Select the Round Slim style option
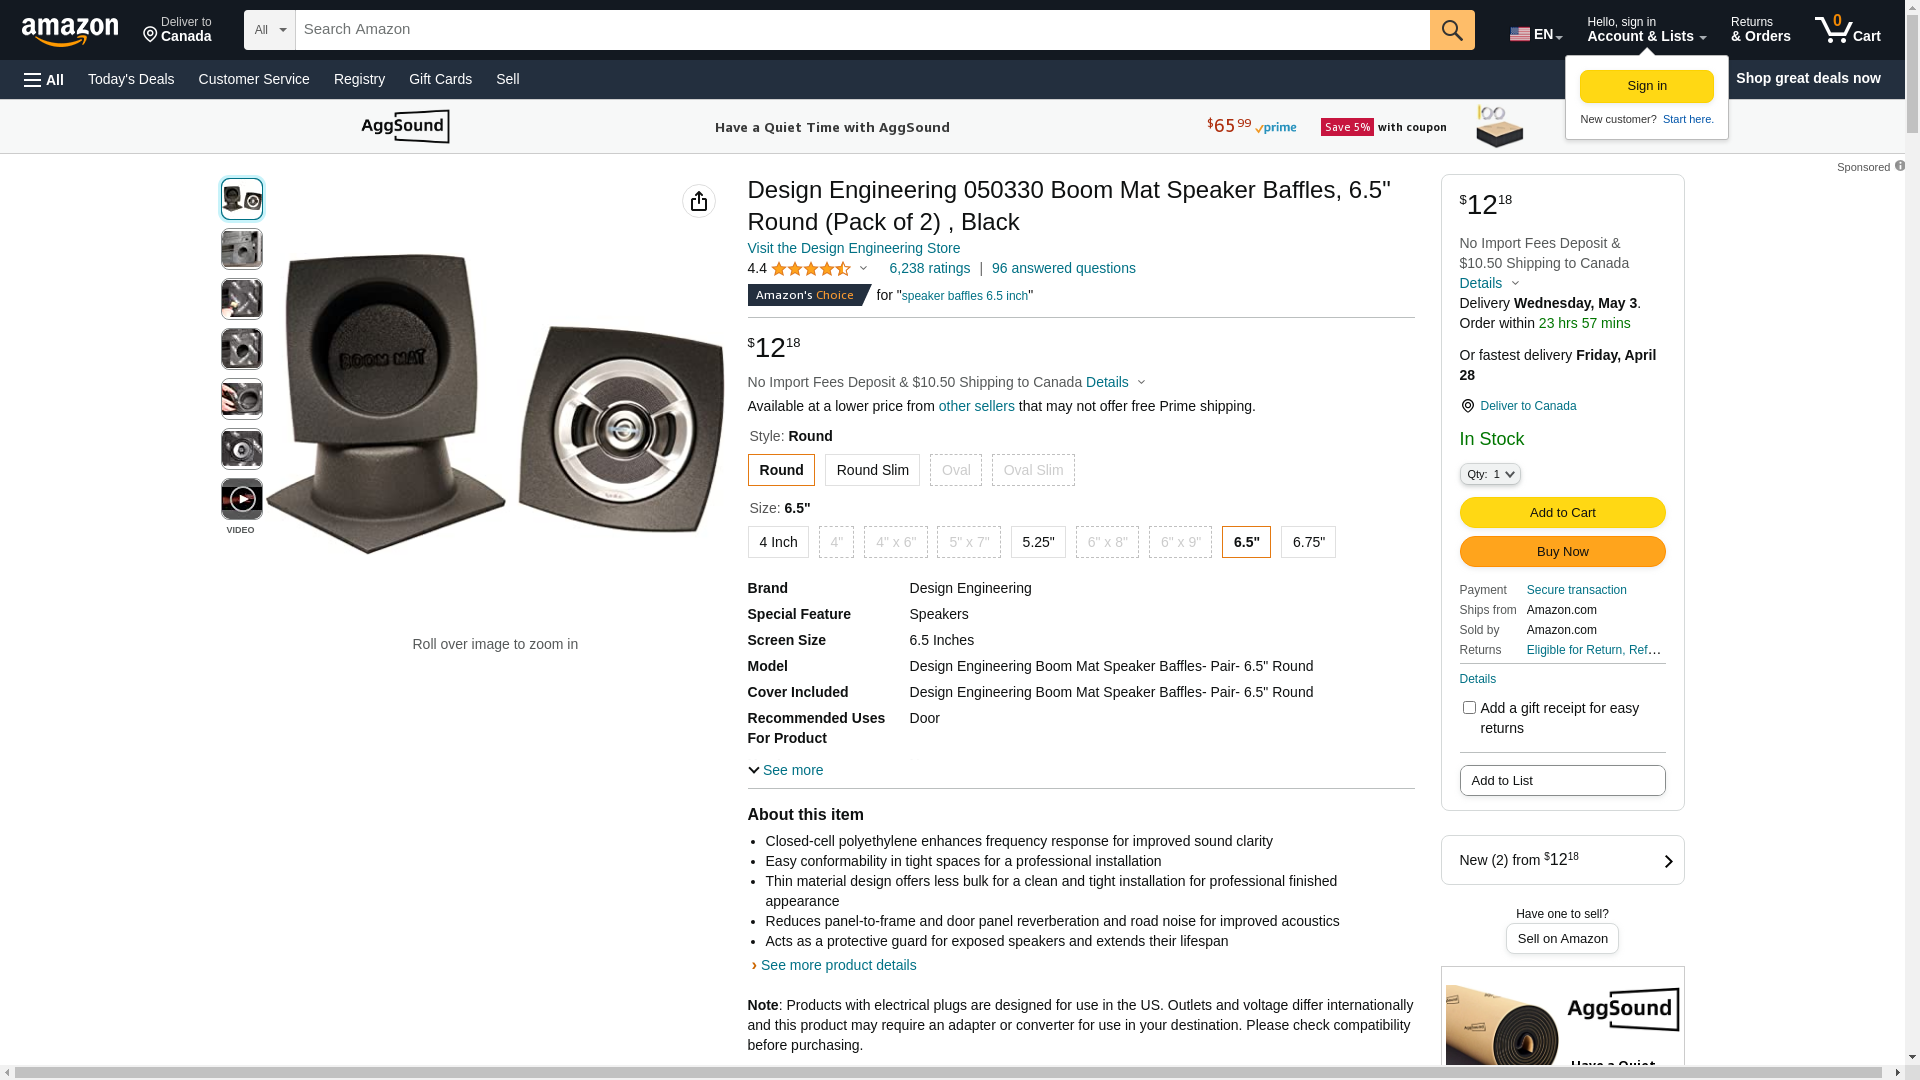Image resolution: width=1920 pixels, height=1080 pixels. [x=872, y=470]
